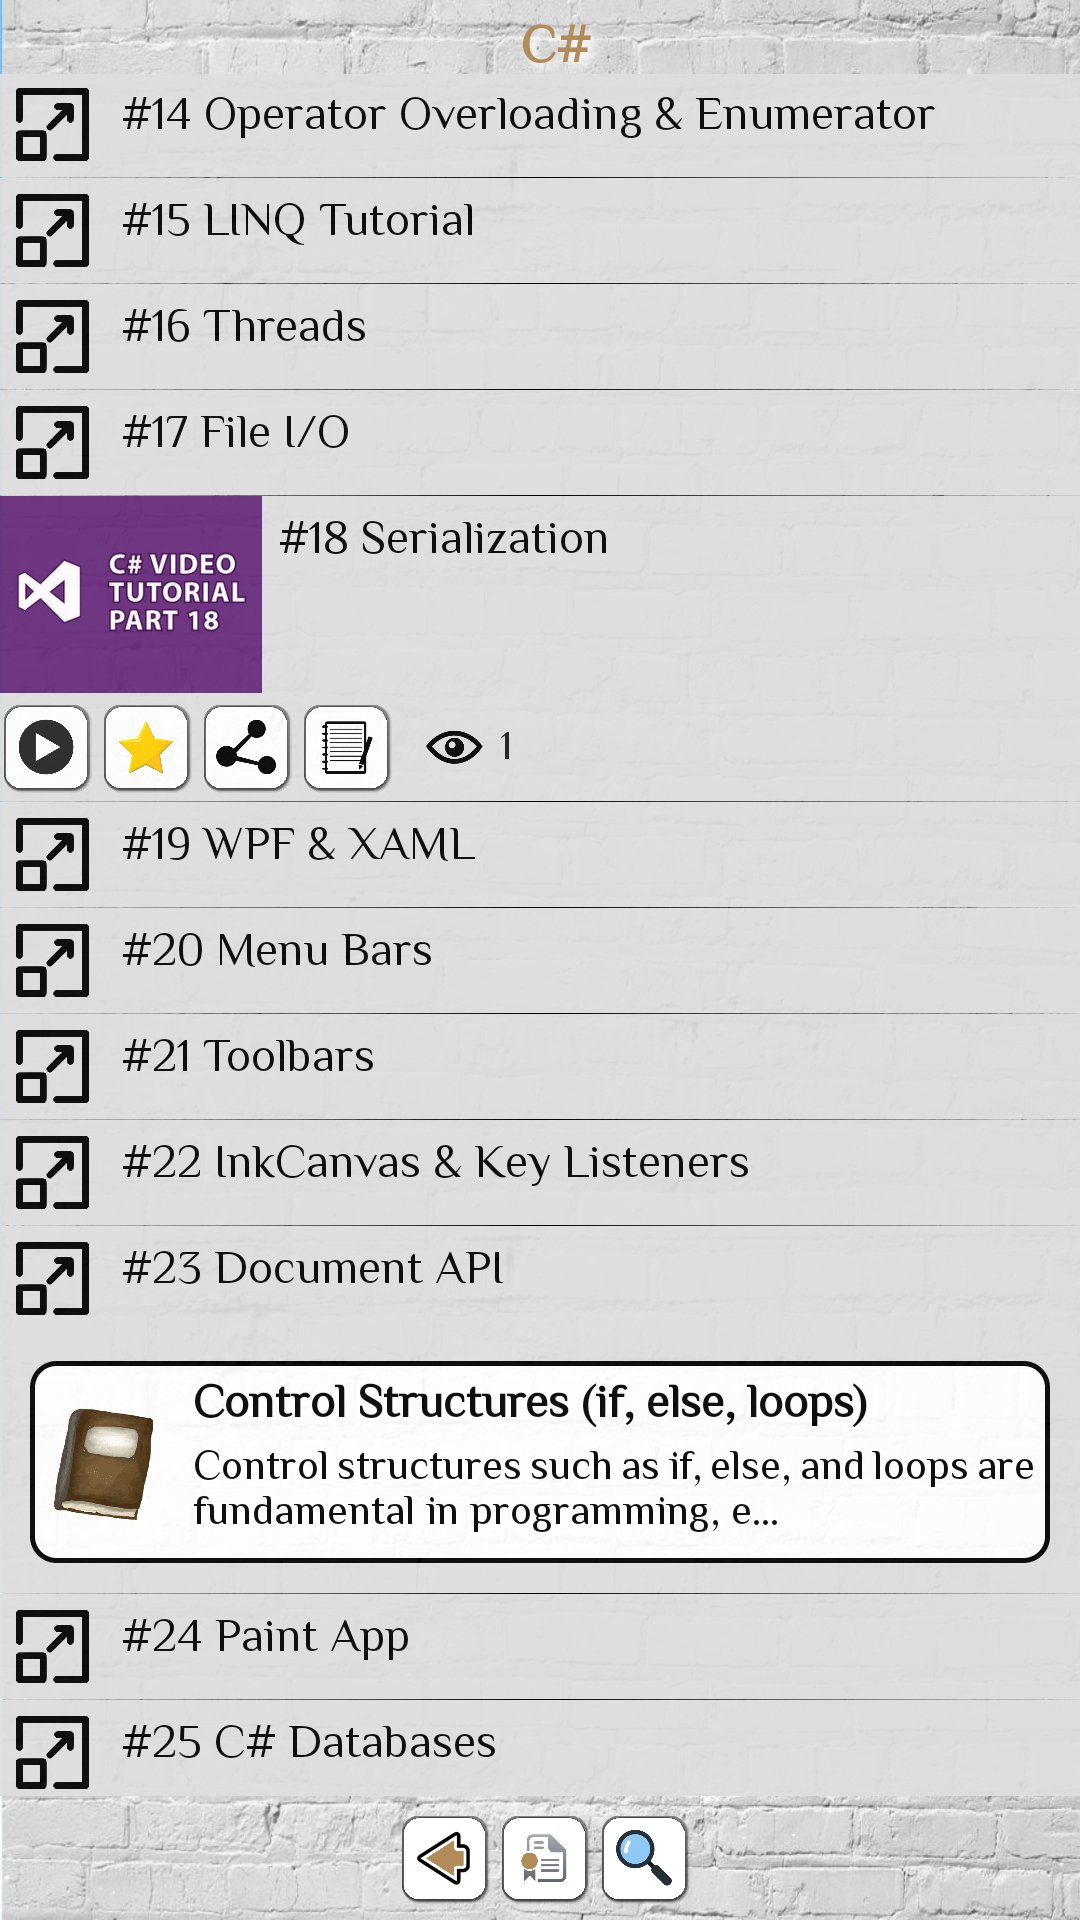Tap the back arrow button
Viewport: 1080px width, 1920px height.
point(444,1858)
